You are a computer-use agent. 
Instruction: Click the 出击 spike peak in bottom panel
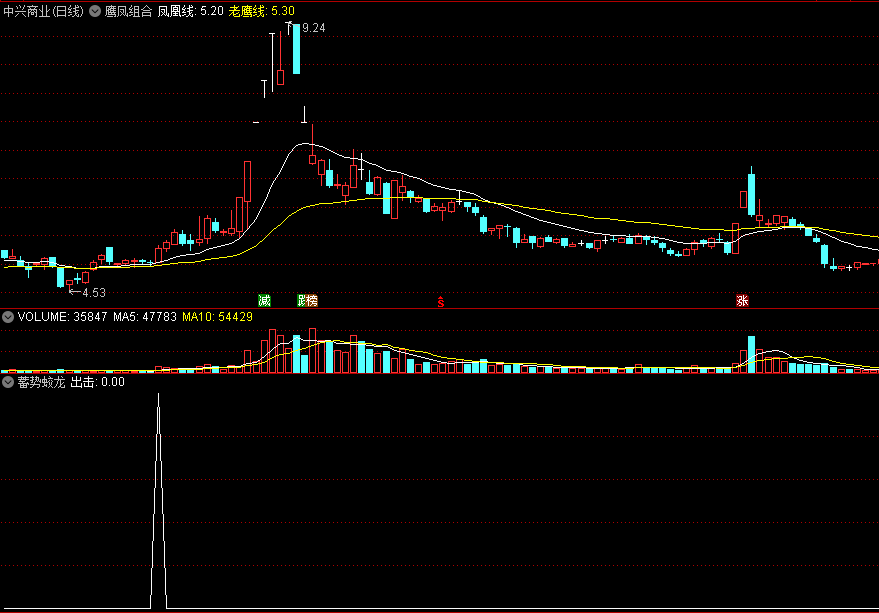point(159,395)
